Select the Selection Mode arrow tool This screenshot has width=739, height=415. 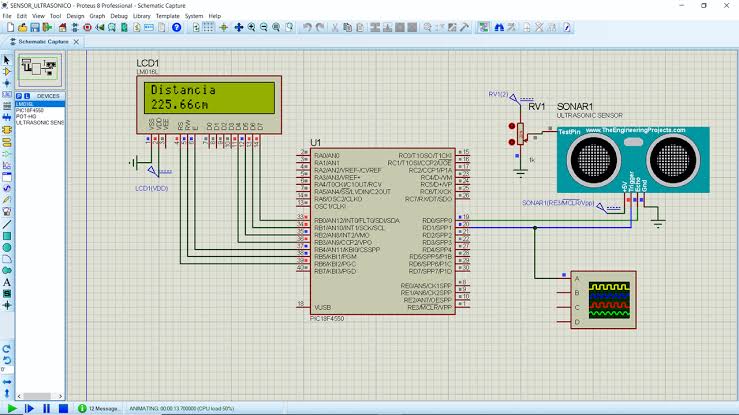pos(7,60)
